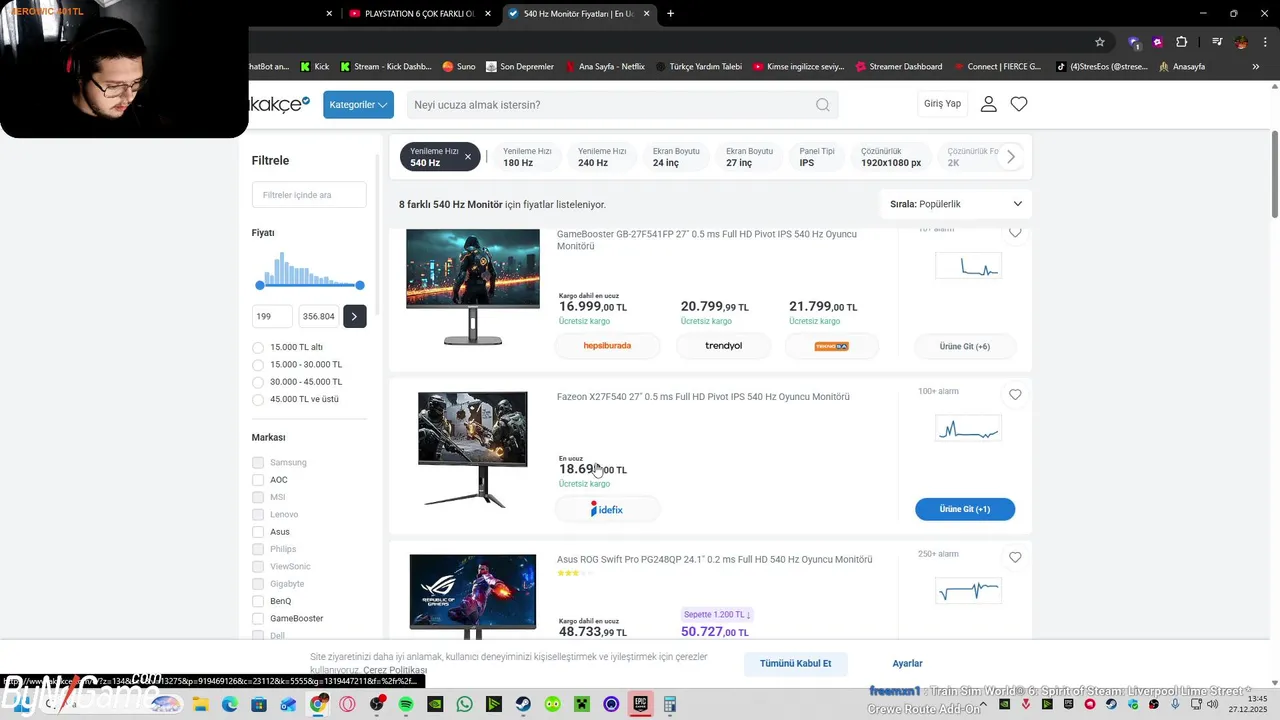The height and width of the screenshot is (720, 1280).
Task: Open Spotify from the taskbar
Action: 406,704
